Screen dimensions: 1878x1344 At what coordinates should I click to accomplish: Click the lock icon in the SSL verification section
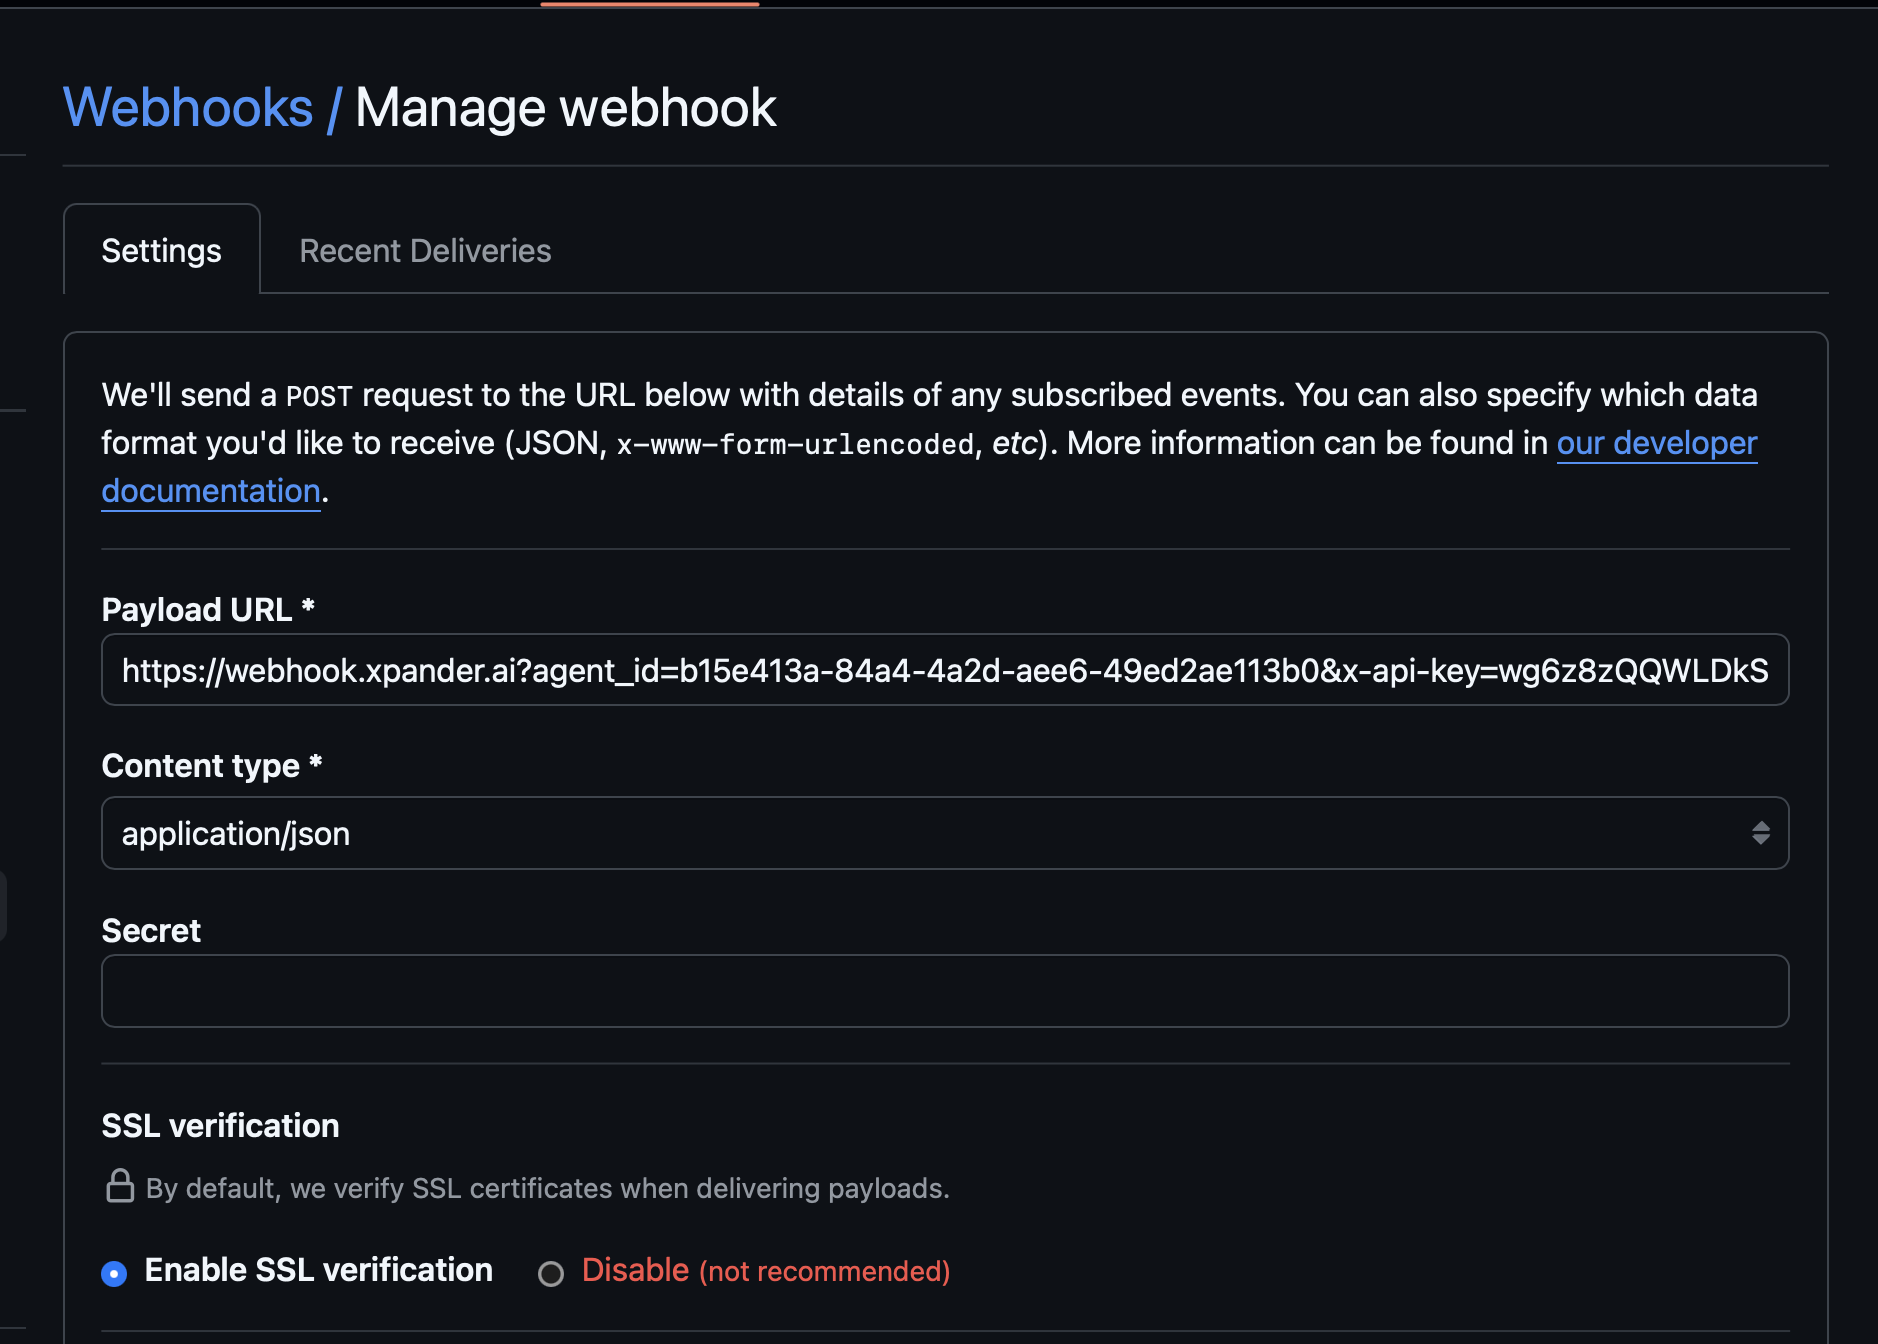pos(119,1188)
